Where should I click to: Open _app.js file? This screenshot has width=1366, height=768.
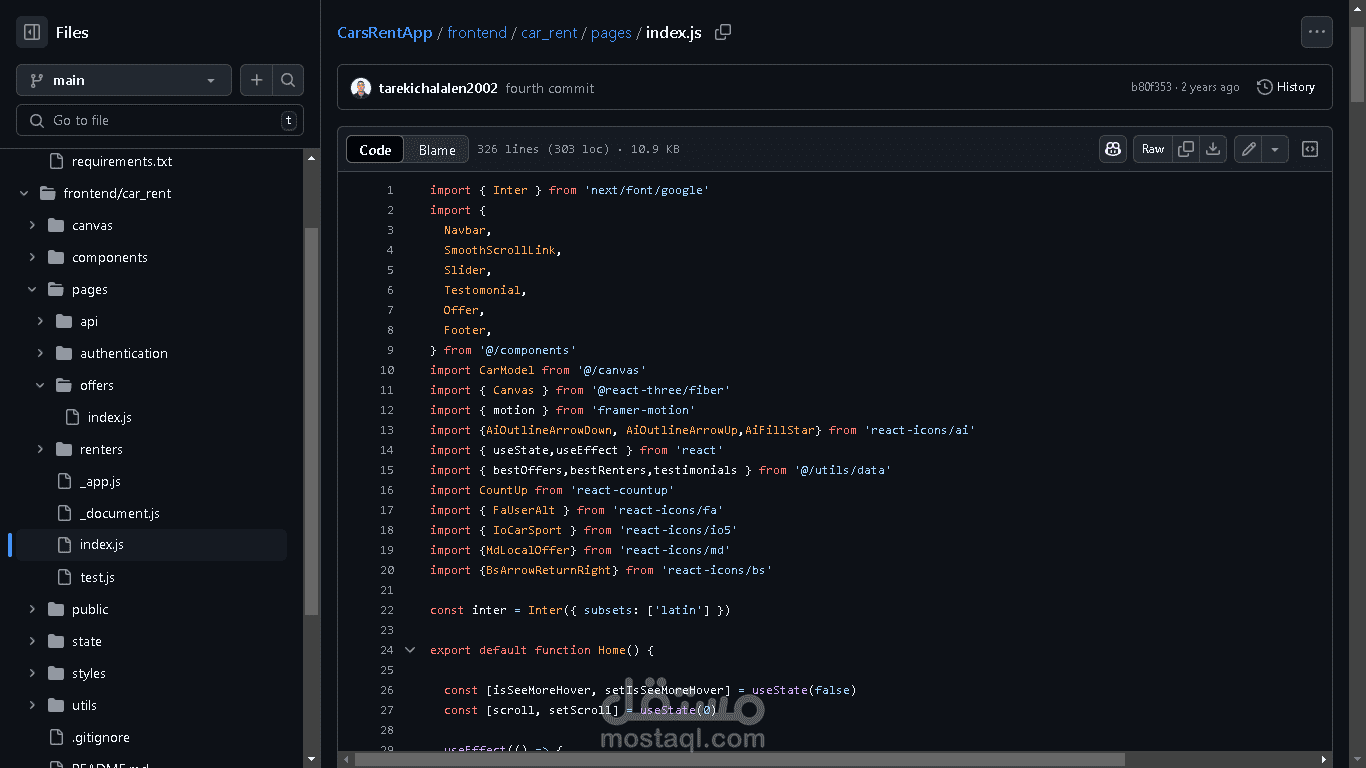100,481
